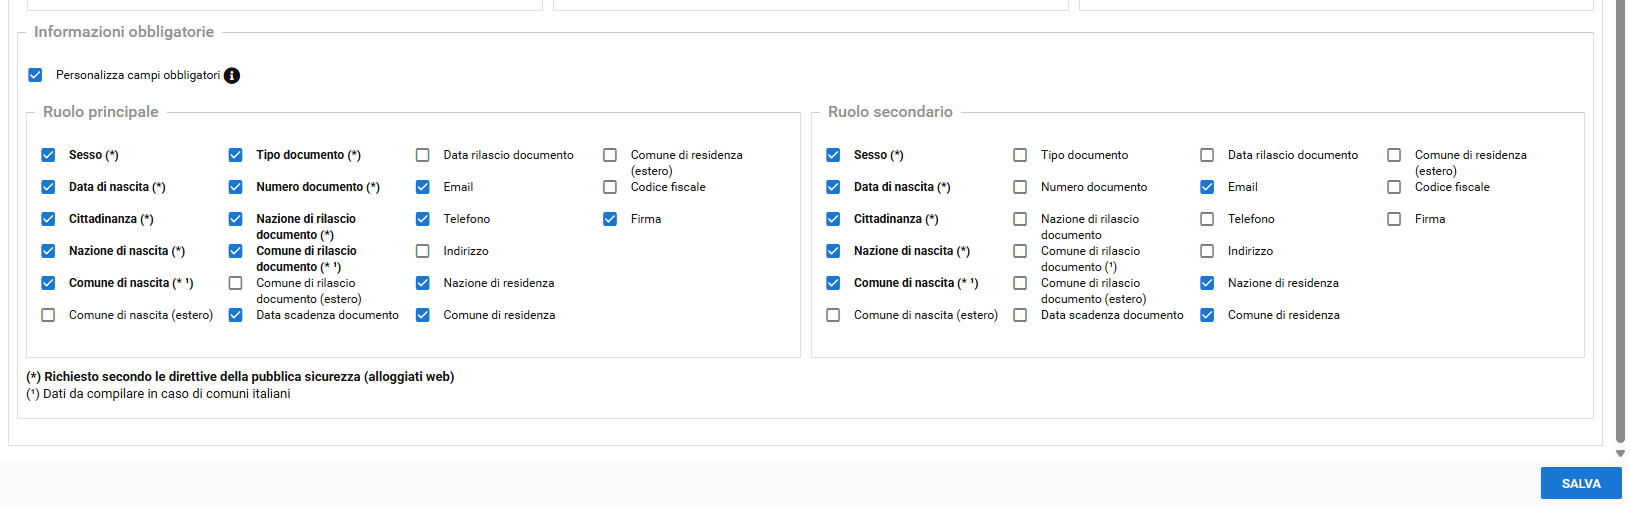The height and width of the screenshot is (506, 1630).
Task: Enable Tipo documento in Ruolo secondario
Action: [x=1020, y=155]
